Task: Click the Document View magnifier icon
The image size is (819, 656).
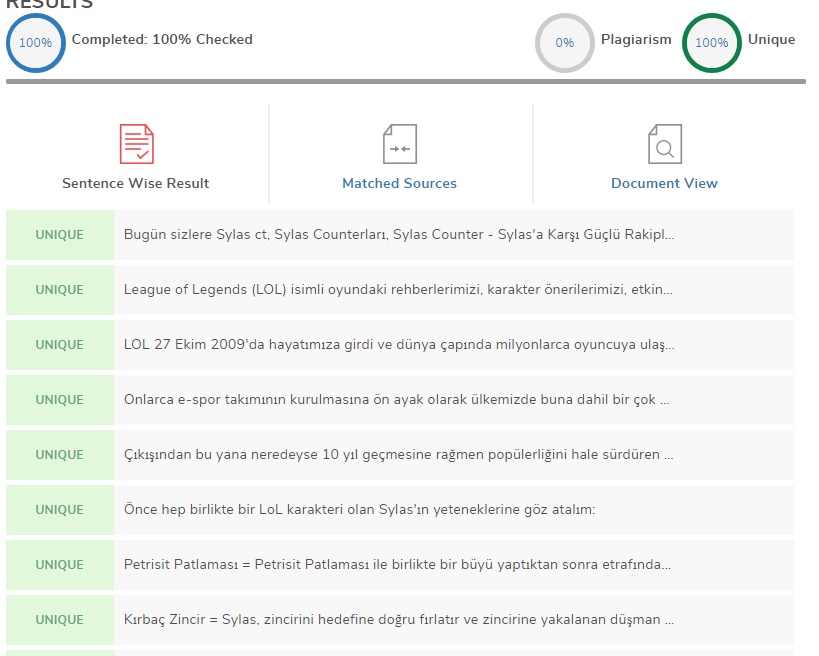Action: click(664, 144)
